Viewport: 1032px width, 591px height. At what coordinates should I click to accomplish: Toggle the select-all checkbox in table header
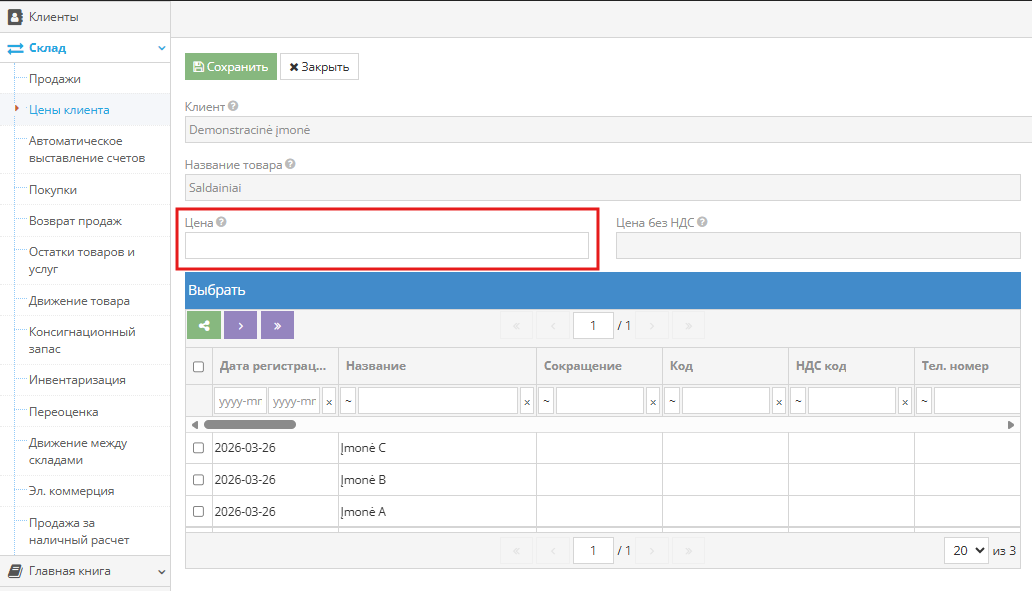[x=198, y=367]
